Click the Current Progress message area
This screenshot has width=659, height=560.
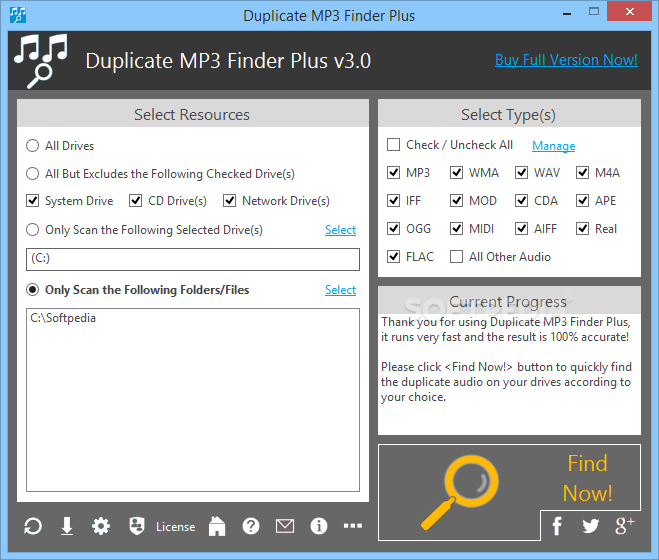[509, 374]
